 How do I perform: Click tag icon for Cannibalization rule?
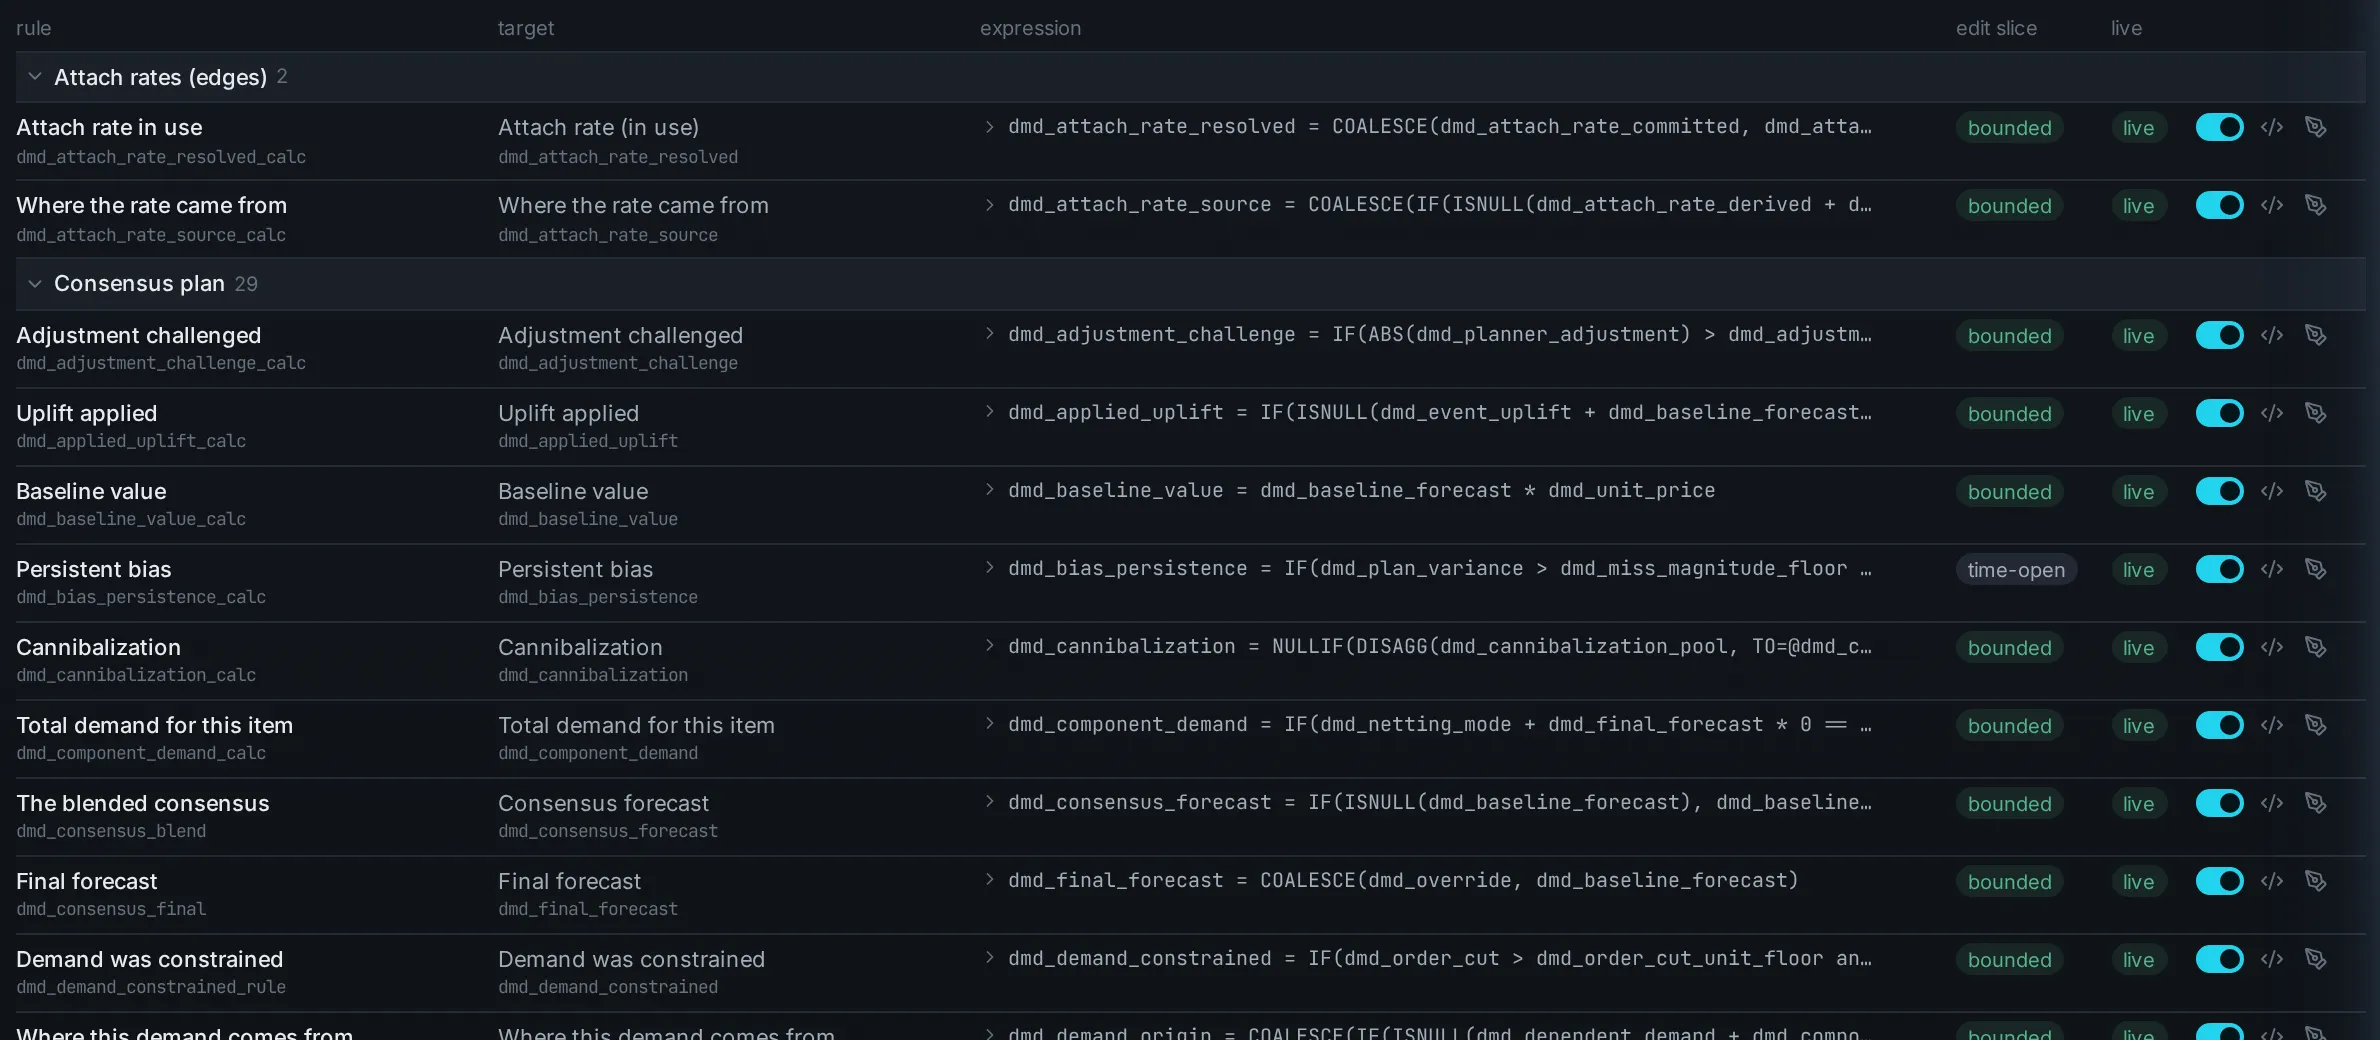click(x=2315, y=647)
